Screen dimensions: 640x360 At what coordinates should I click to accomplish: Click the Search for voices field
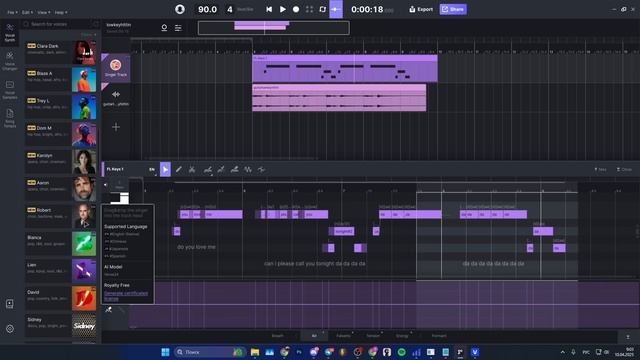click(61, 24)
